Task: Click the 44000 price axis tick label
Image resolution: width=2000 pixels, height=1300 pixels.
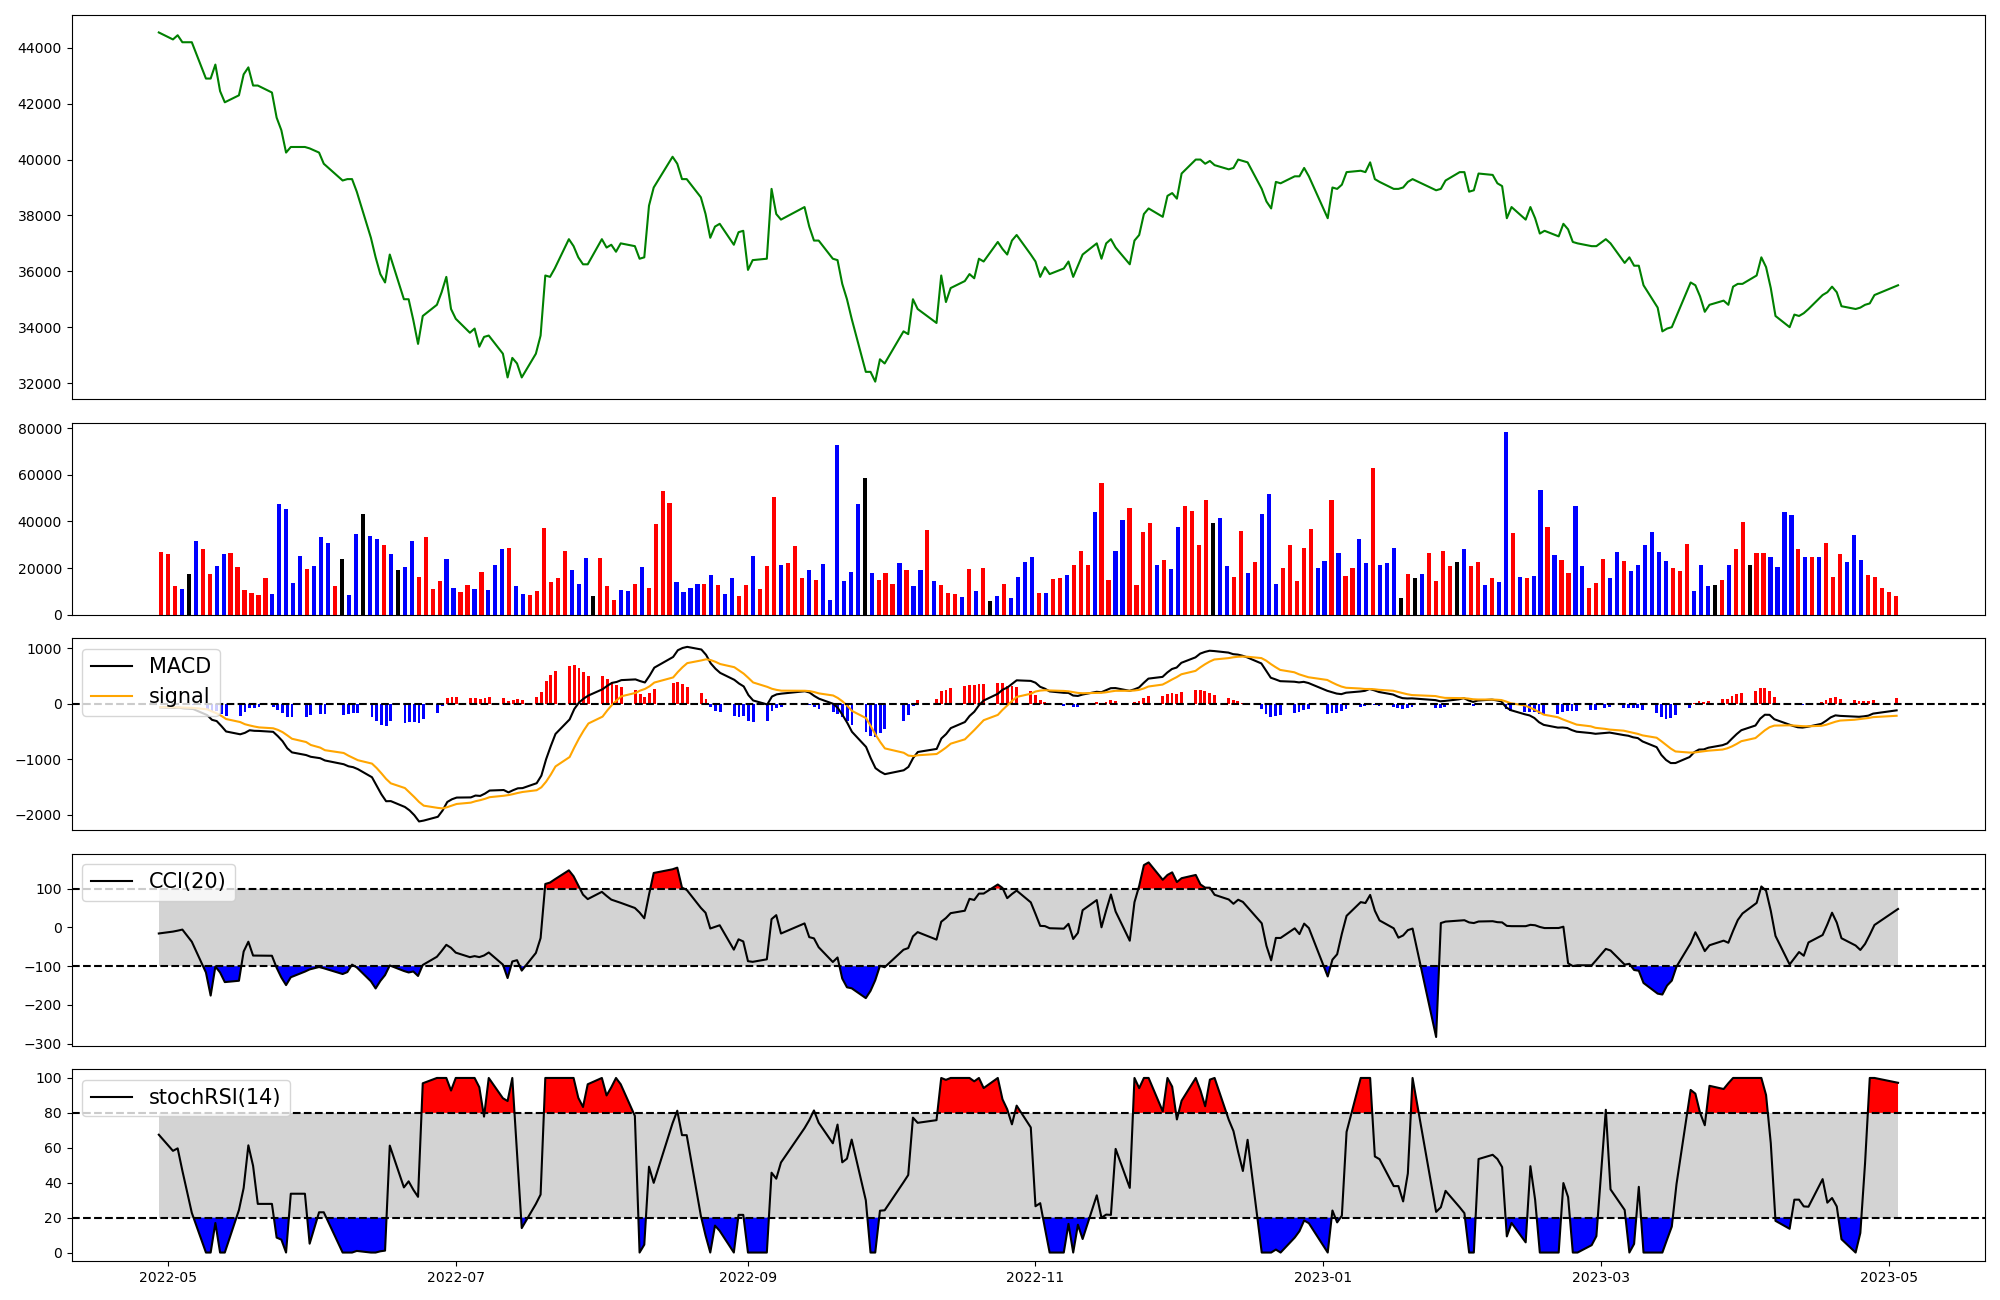Action: 40,48
